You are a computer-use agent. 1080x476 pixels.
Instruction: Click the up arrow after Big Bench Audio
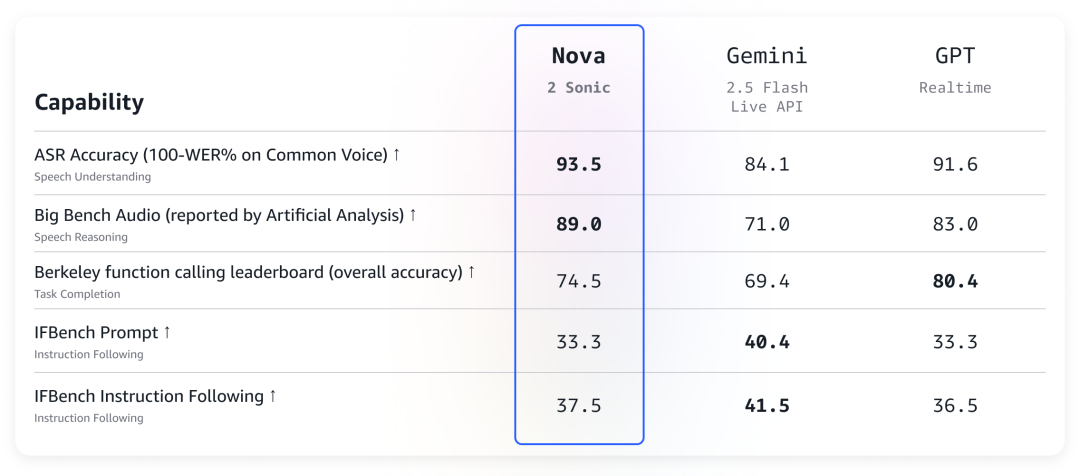413,216
